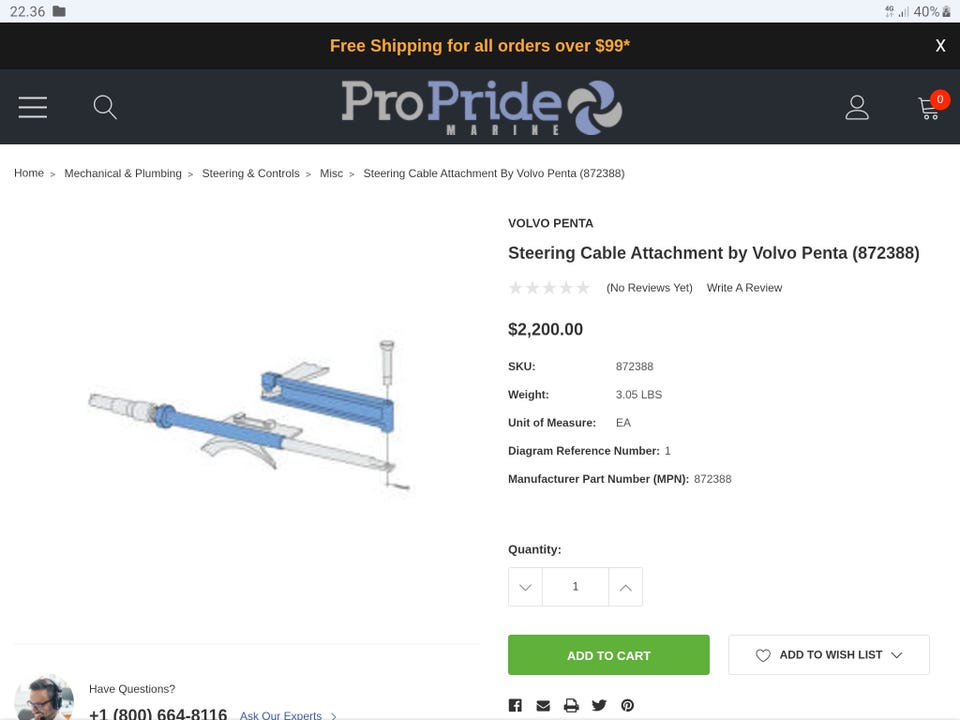Click the quantity input field
The image size is (960, 720).
(x=575, y=587)
